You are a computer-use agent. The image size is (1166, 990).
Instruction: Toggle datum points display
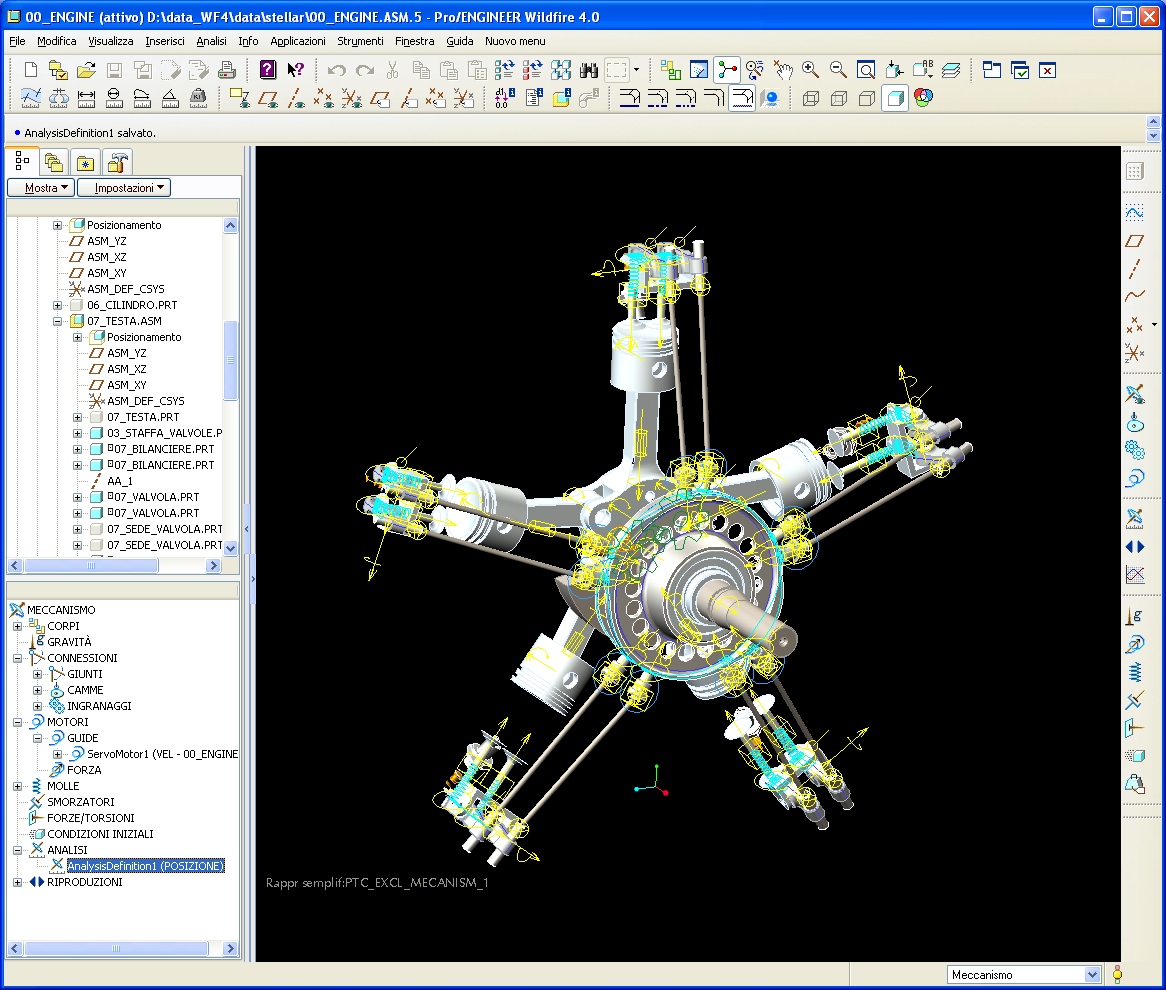323,97
